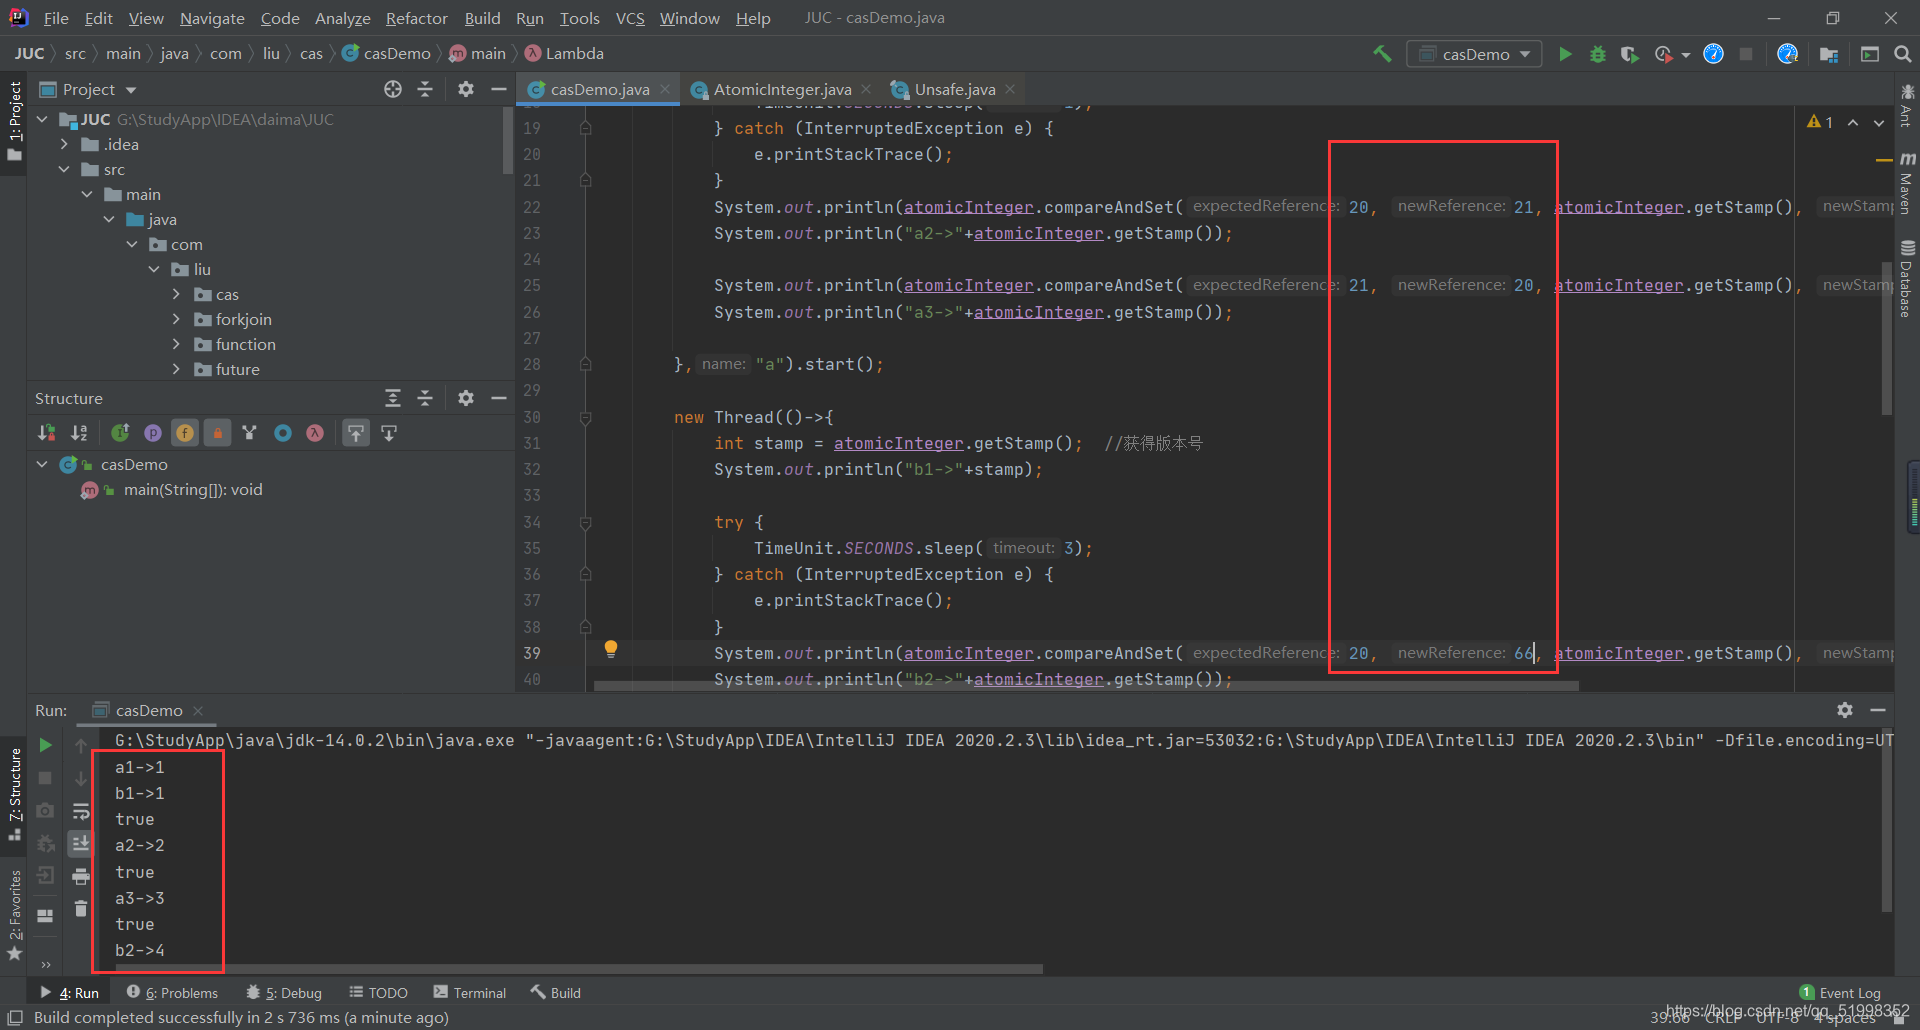This screenshot has width=1920, height=1030.
Task: Clear all output with trash icon
Action: coord(81,909)
